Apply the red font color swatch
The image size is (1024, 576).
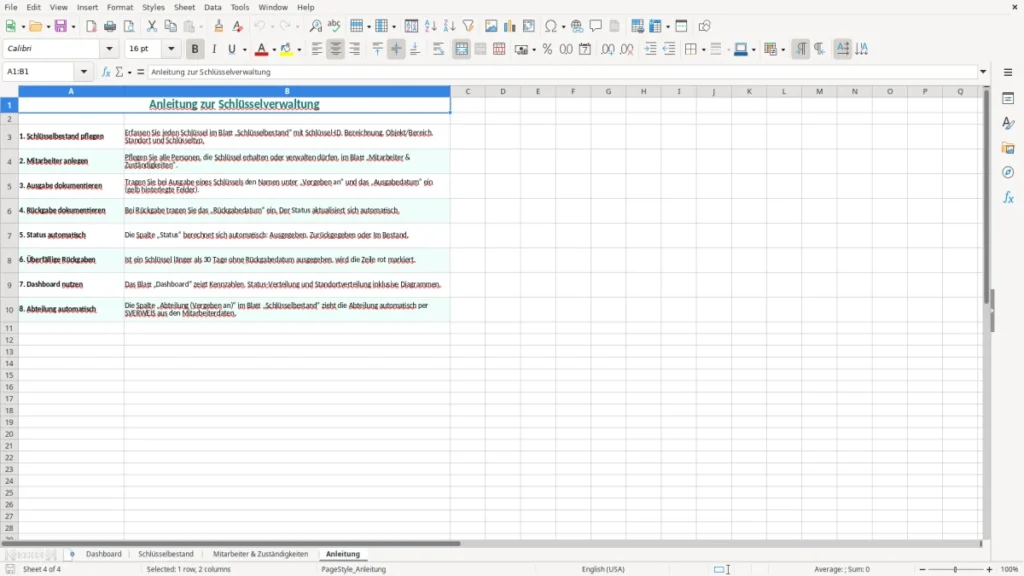click(x=261, y=49)
